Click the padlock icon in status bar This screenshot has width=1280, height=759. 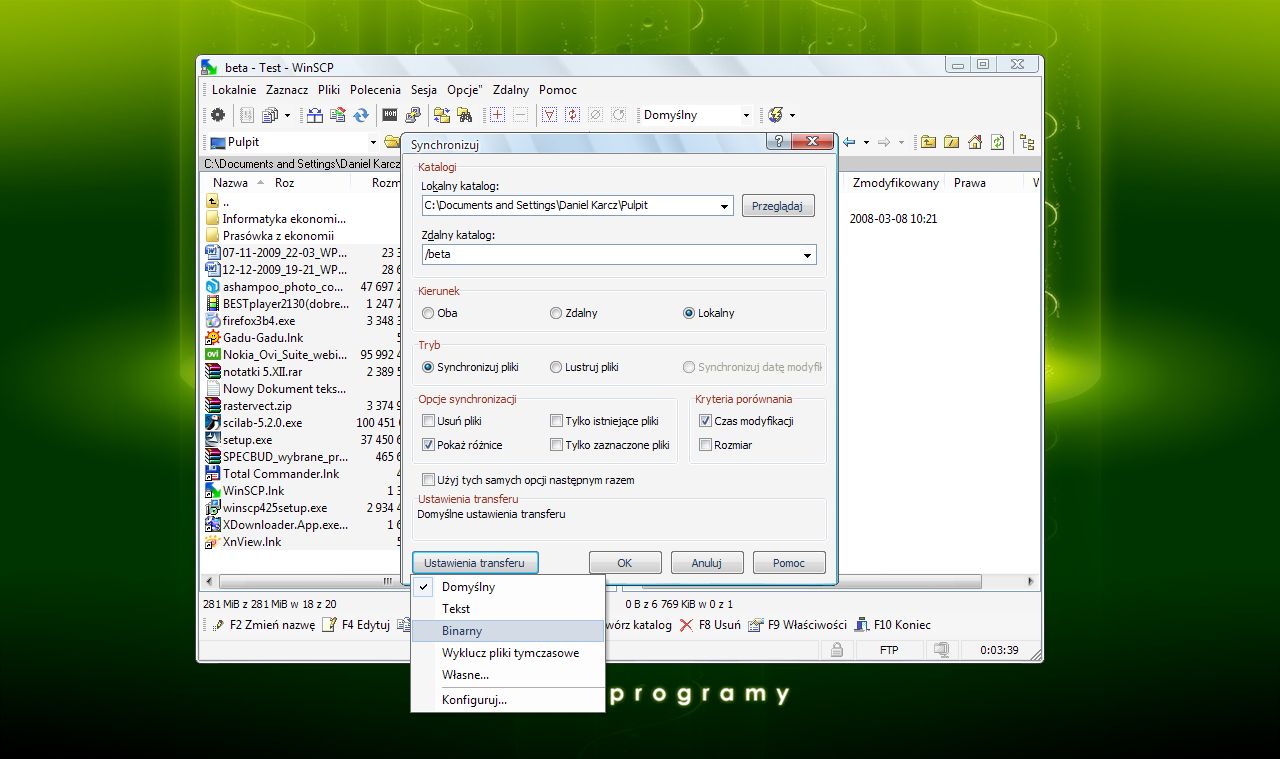tap(836, 650)
